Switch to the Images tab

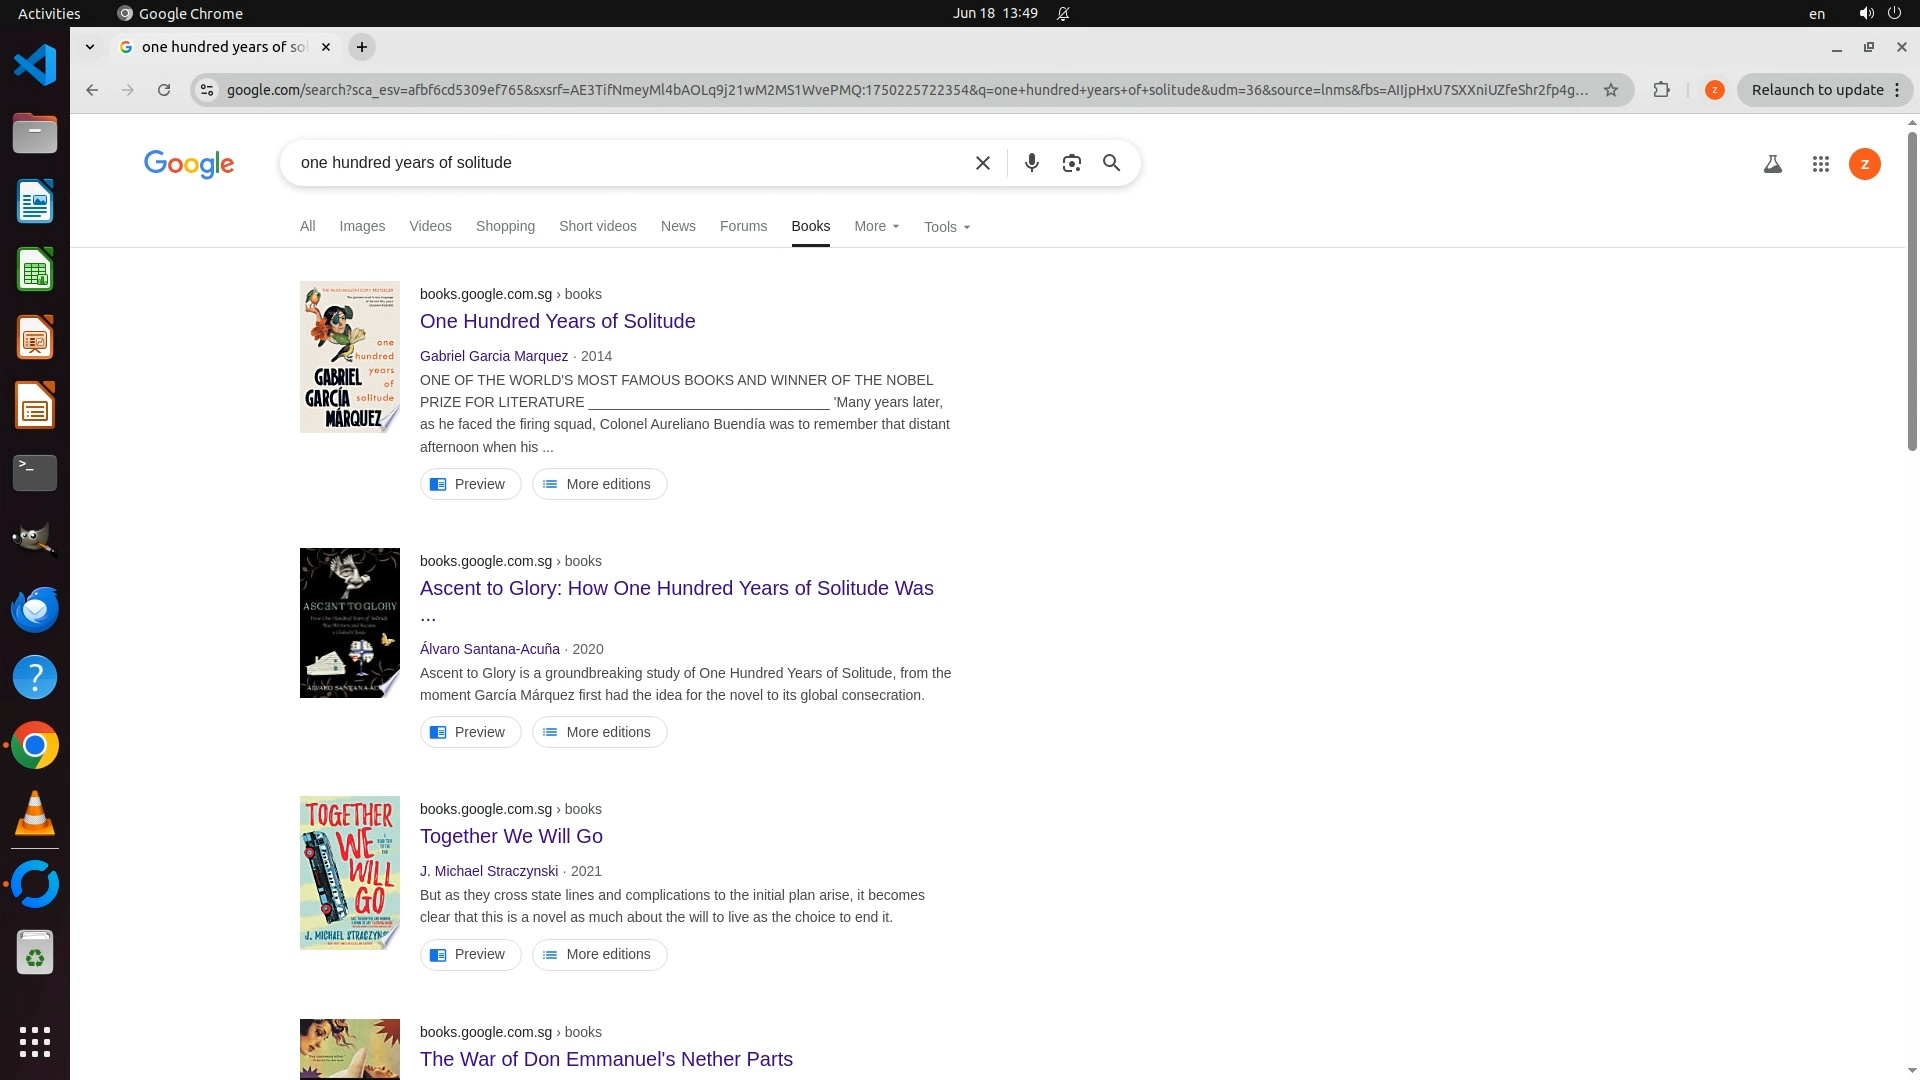pyautogui.click(x=362, y=227)
